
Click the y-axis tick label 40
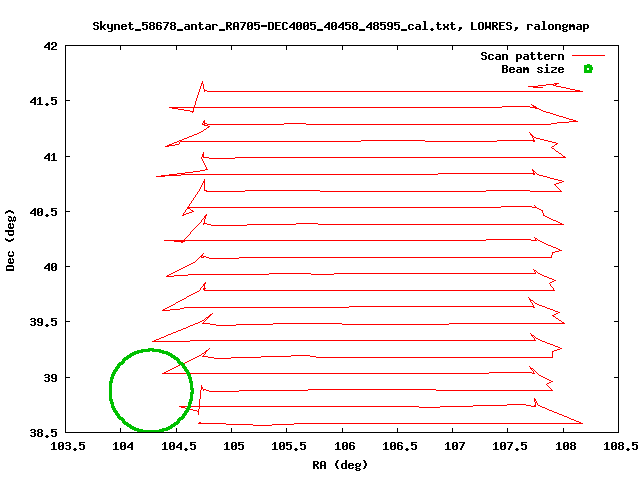click(x=51, y=267)
